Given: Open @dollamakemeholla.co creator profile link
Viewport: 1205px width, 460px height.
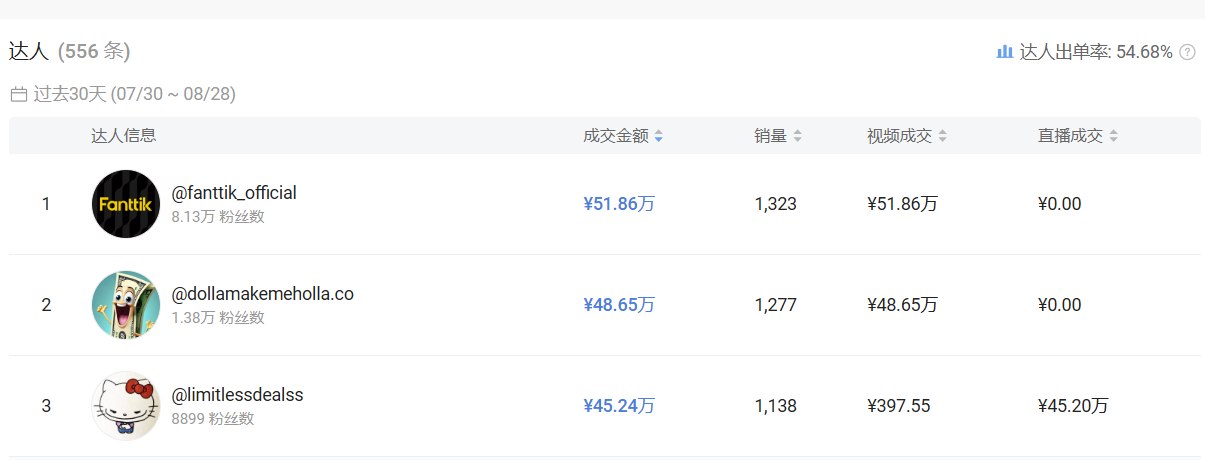Looking at the screenshot, I should [x=262, y=294].
